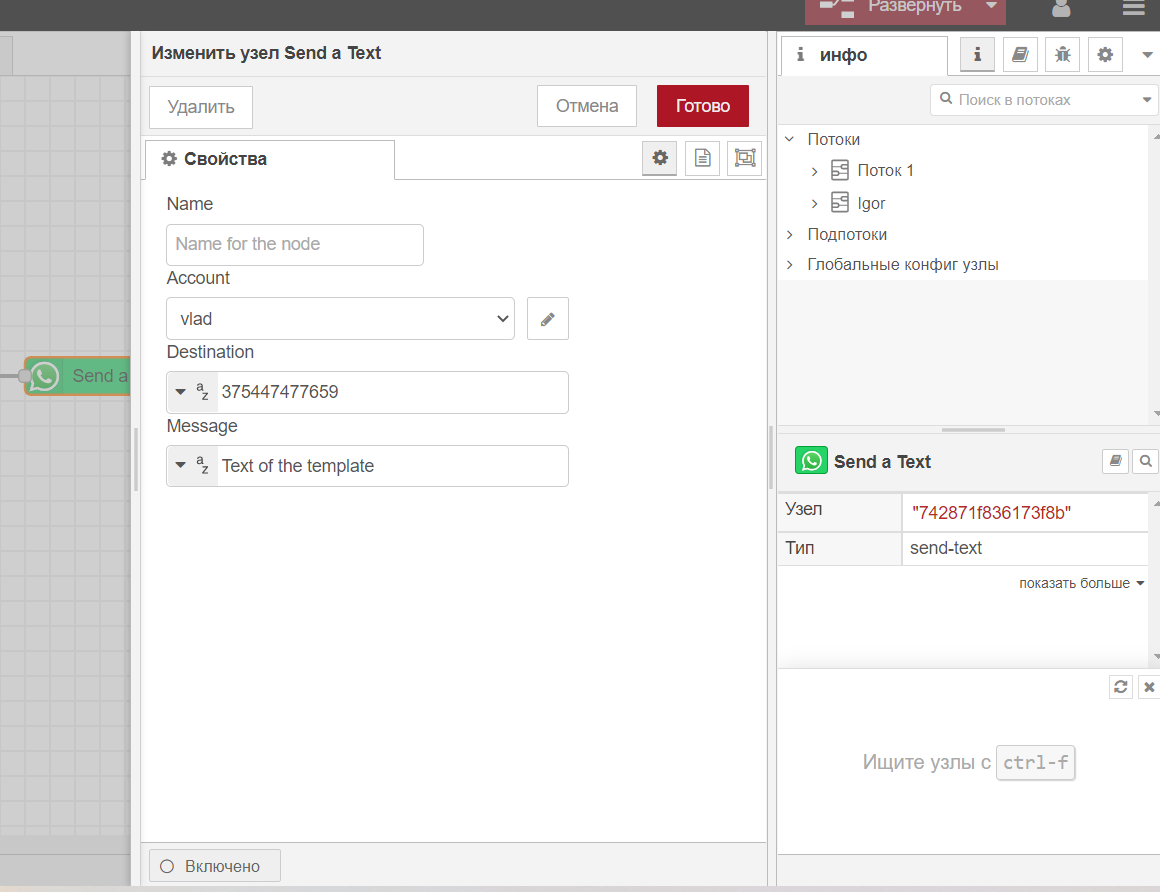Image resolution: width=1160 pixels, height=892 pixels.
Task: Focus the Name for the node input
Action: click(294, 245)
